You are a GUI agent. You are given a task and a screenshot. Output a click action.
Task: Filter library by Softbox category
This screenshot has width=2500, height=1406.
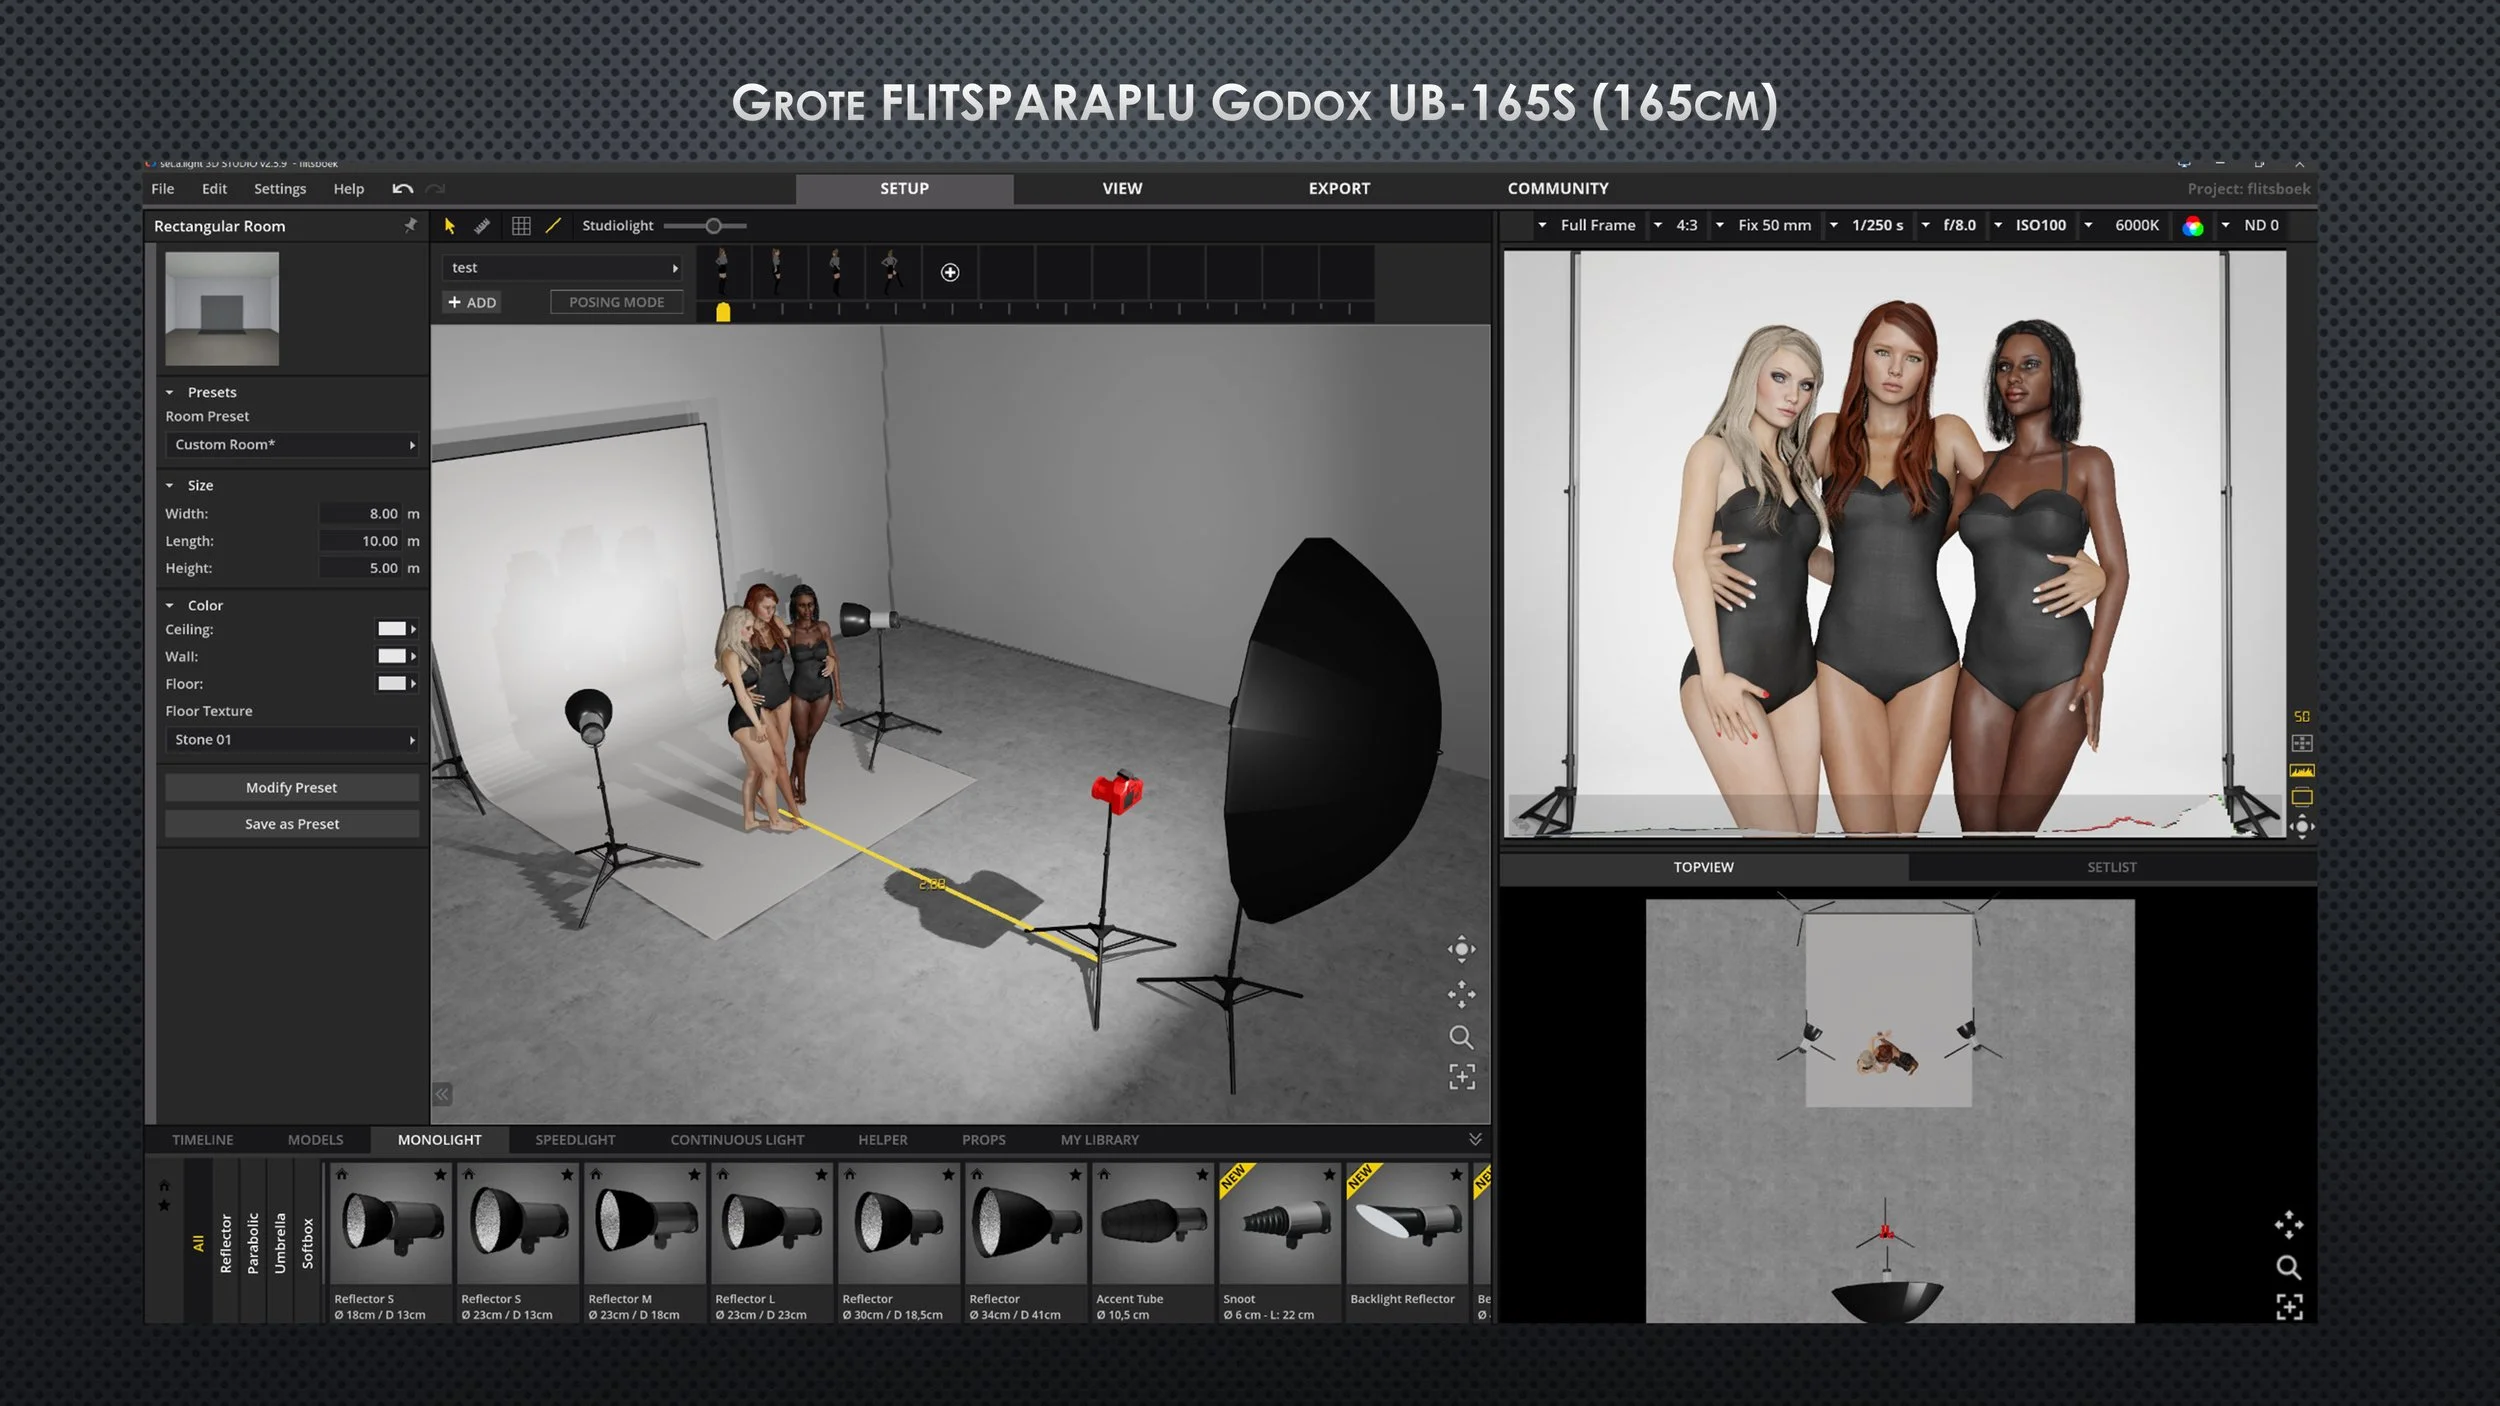tap(307, 1243)
